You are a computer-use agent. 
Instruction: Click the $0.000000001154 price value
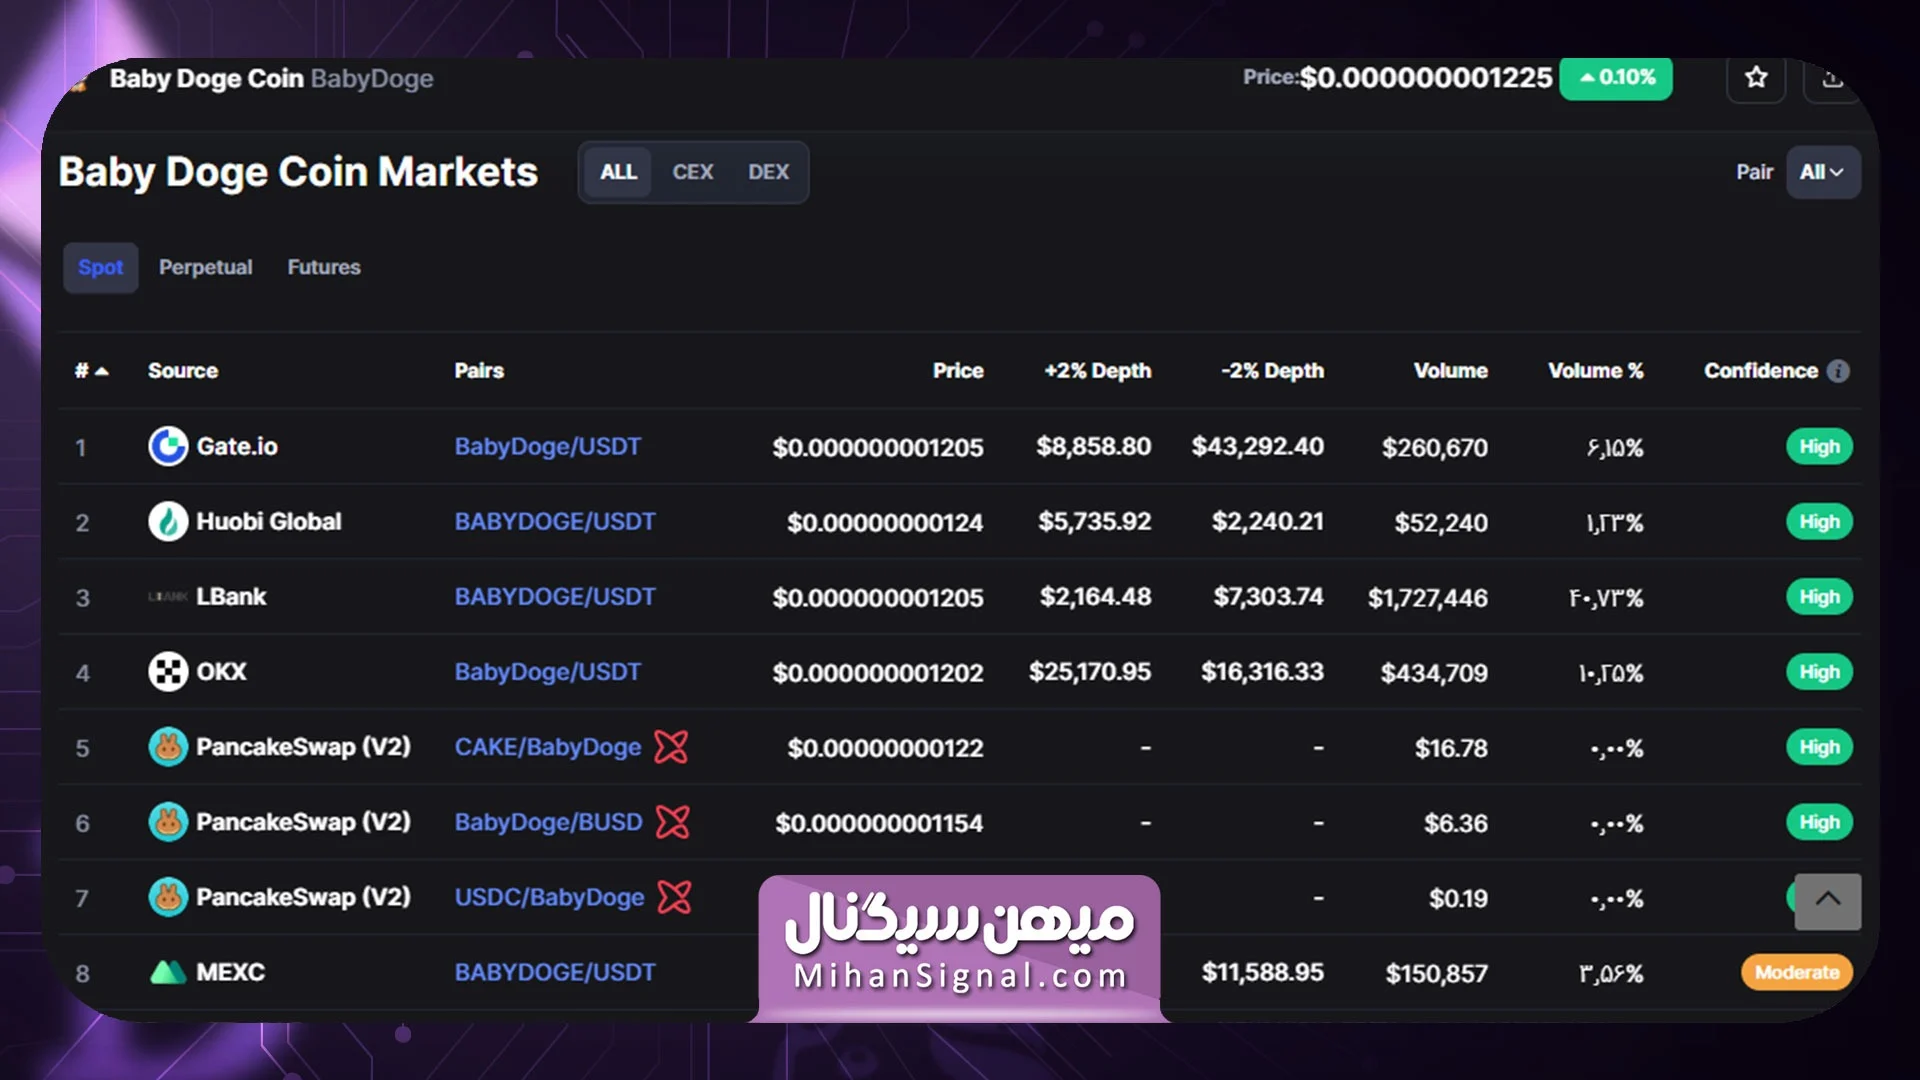[x=879, y=823]
